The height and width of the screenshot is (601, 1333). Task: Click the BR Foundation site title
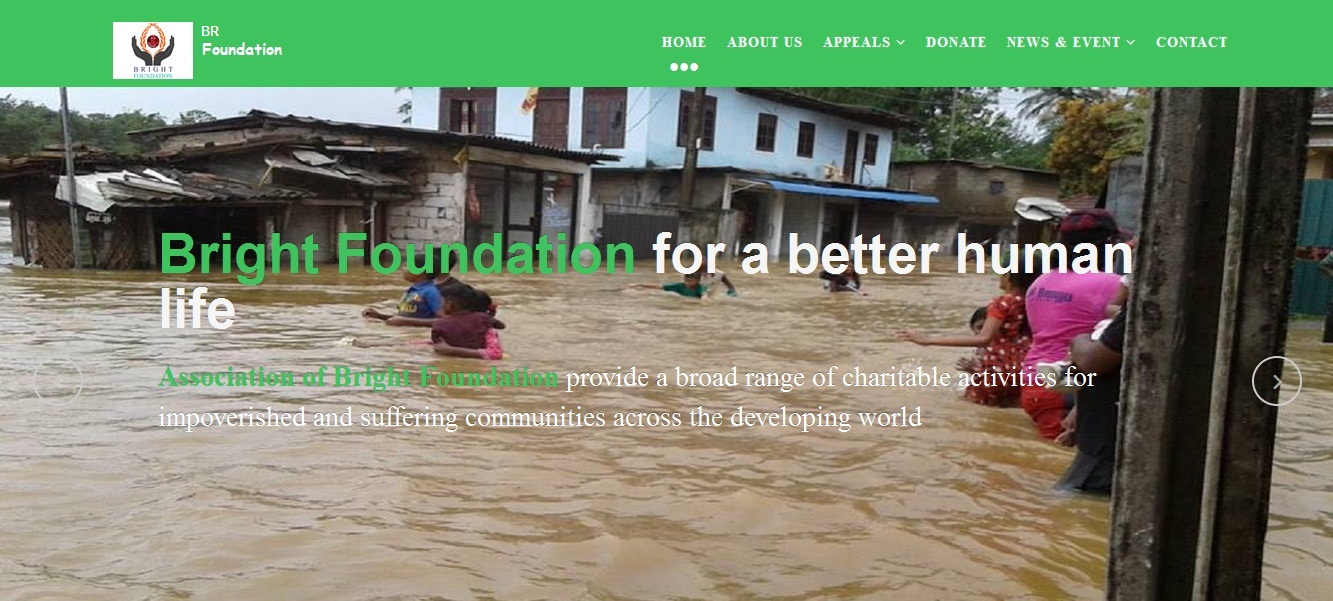[242, 41]
